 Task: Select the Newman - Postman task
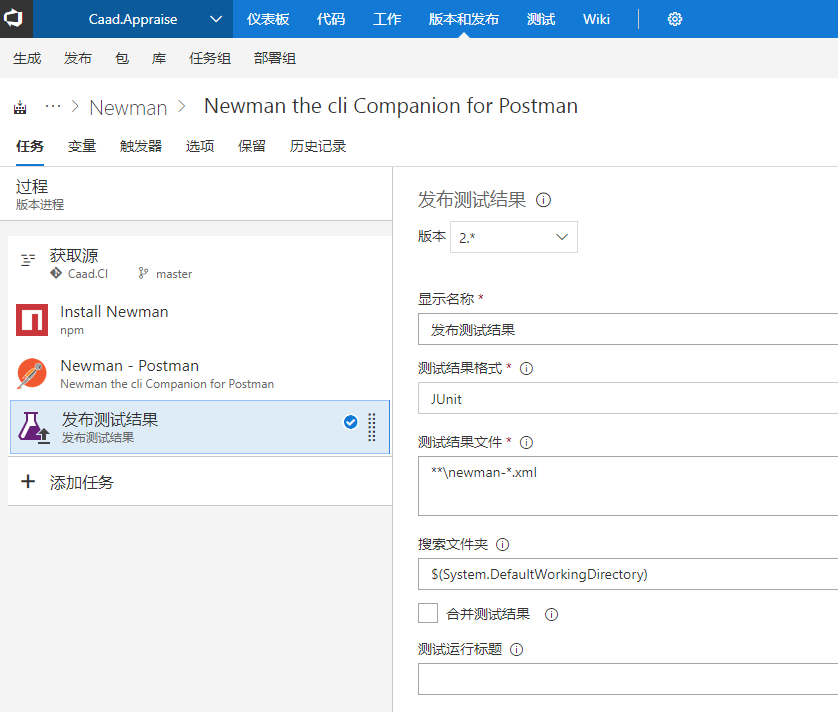tap(200, 373)
